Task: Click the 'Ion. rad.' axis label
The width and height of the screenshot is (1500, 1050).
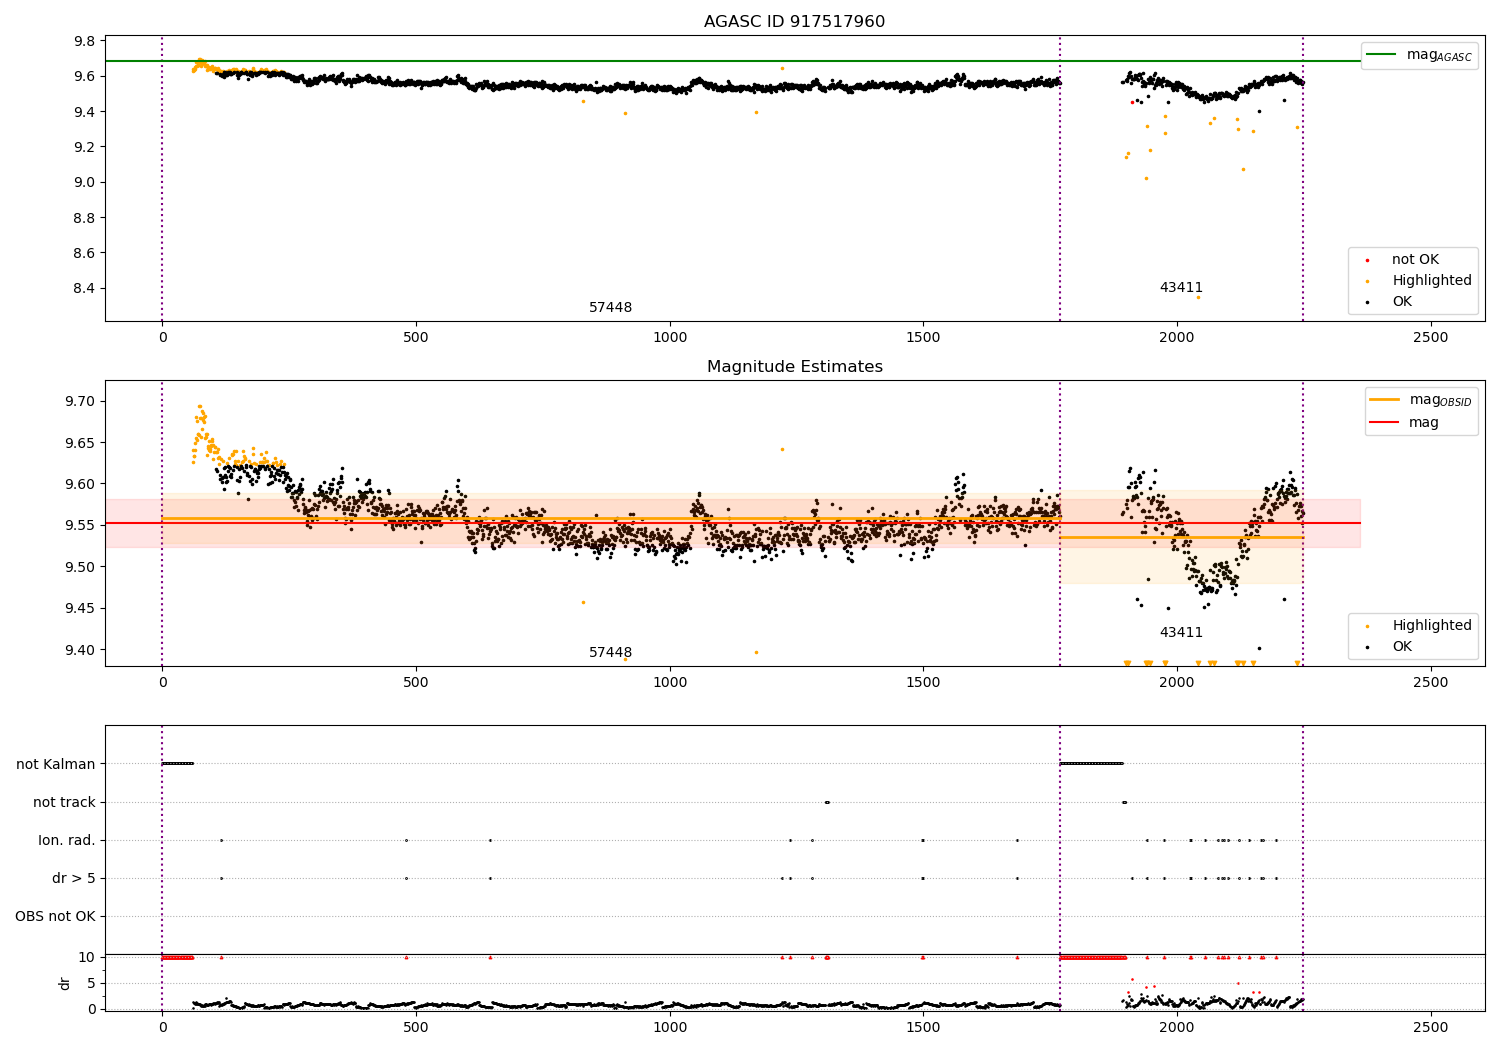Action: pyautogui.click(x=67, y=840)
